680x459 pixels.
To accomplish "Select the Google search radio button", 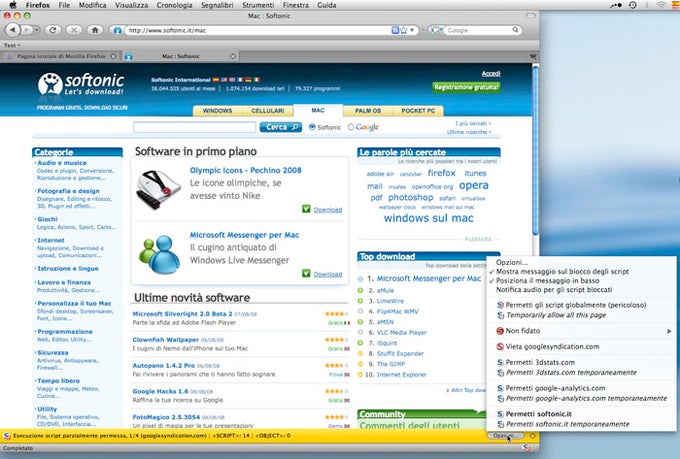I will pos(351,127).
